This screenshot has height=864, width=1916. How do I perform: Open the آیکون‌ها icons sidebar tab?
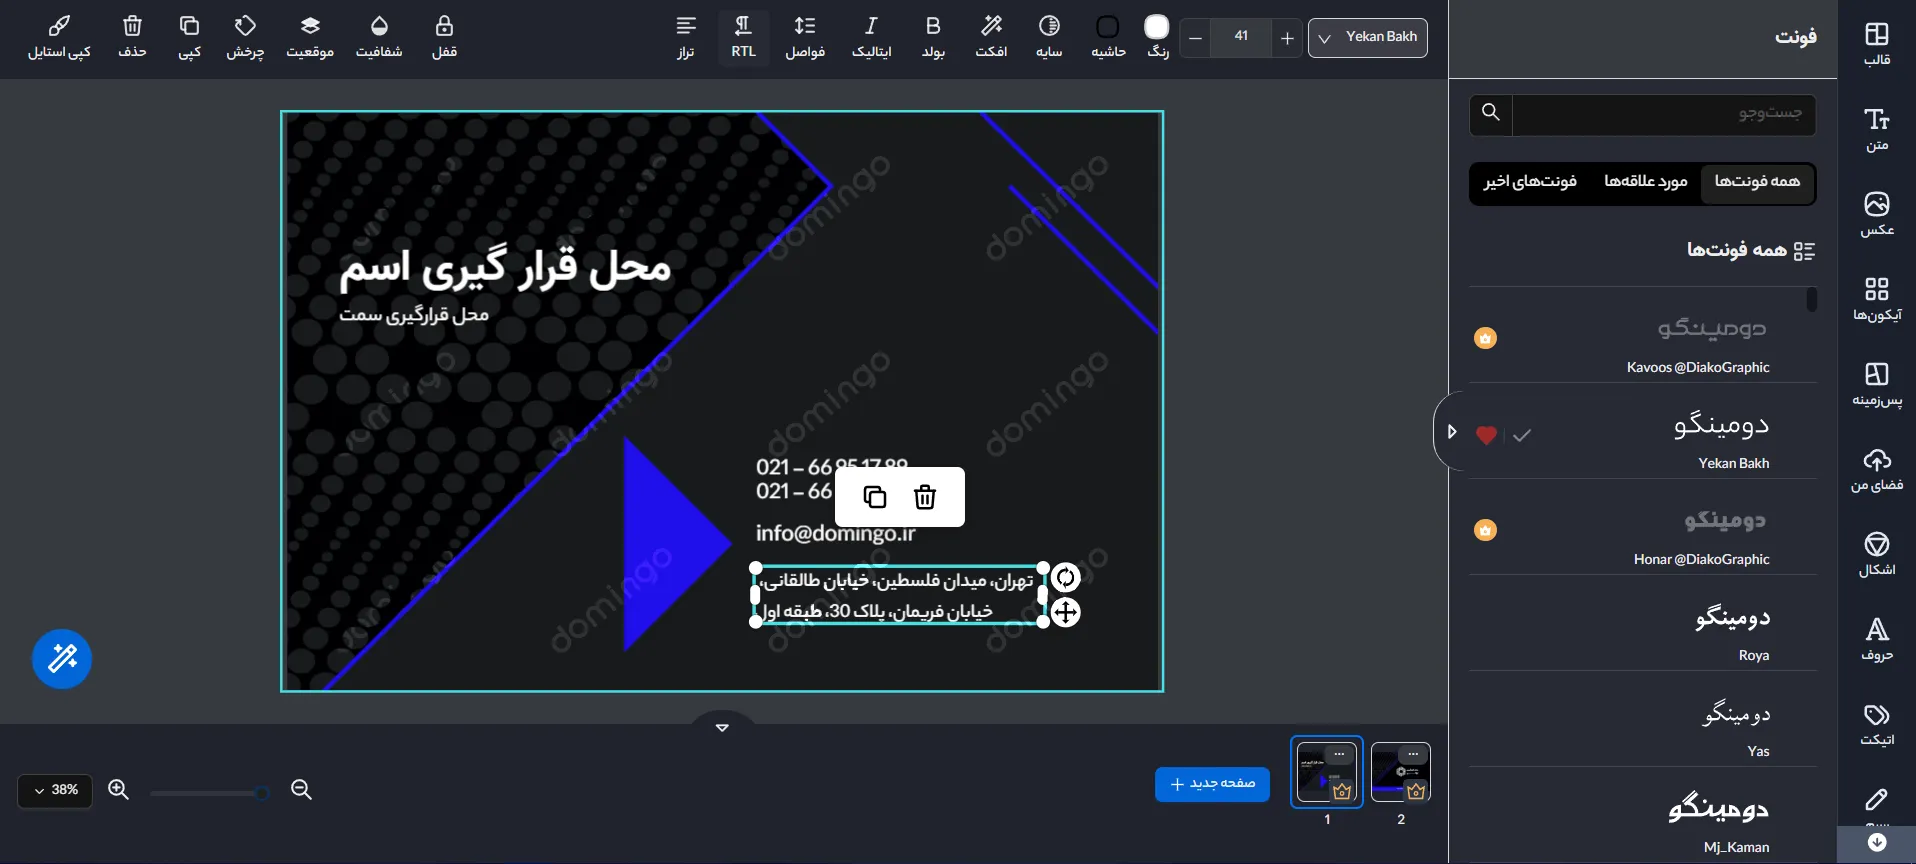tap(1876, 299)
